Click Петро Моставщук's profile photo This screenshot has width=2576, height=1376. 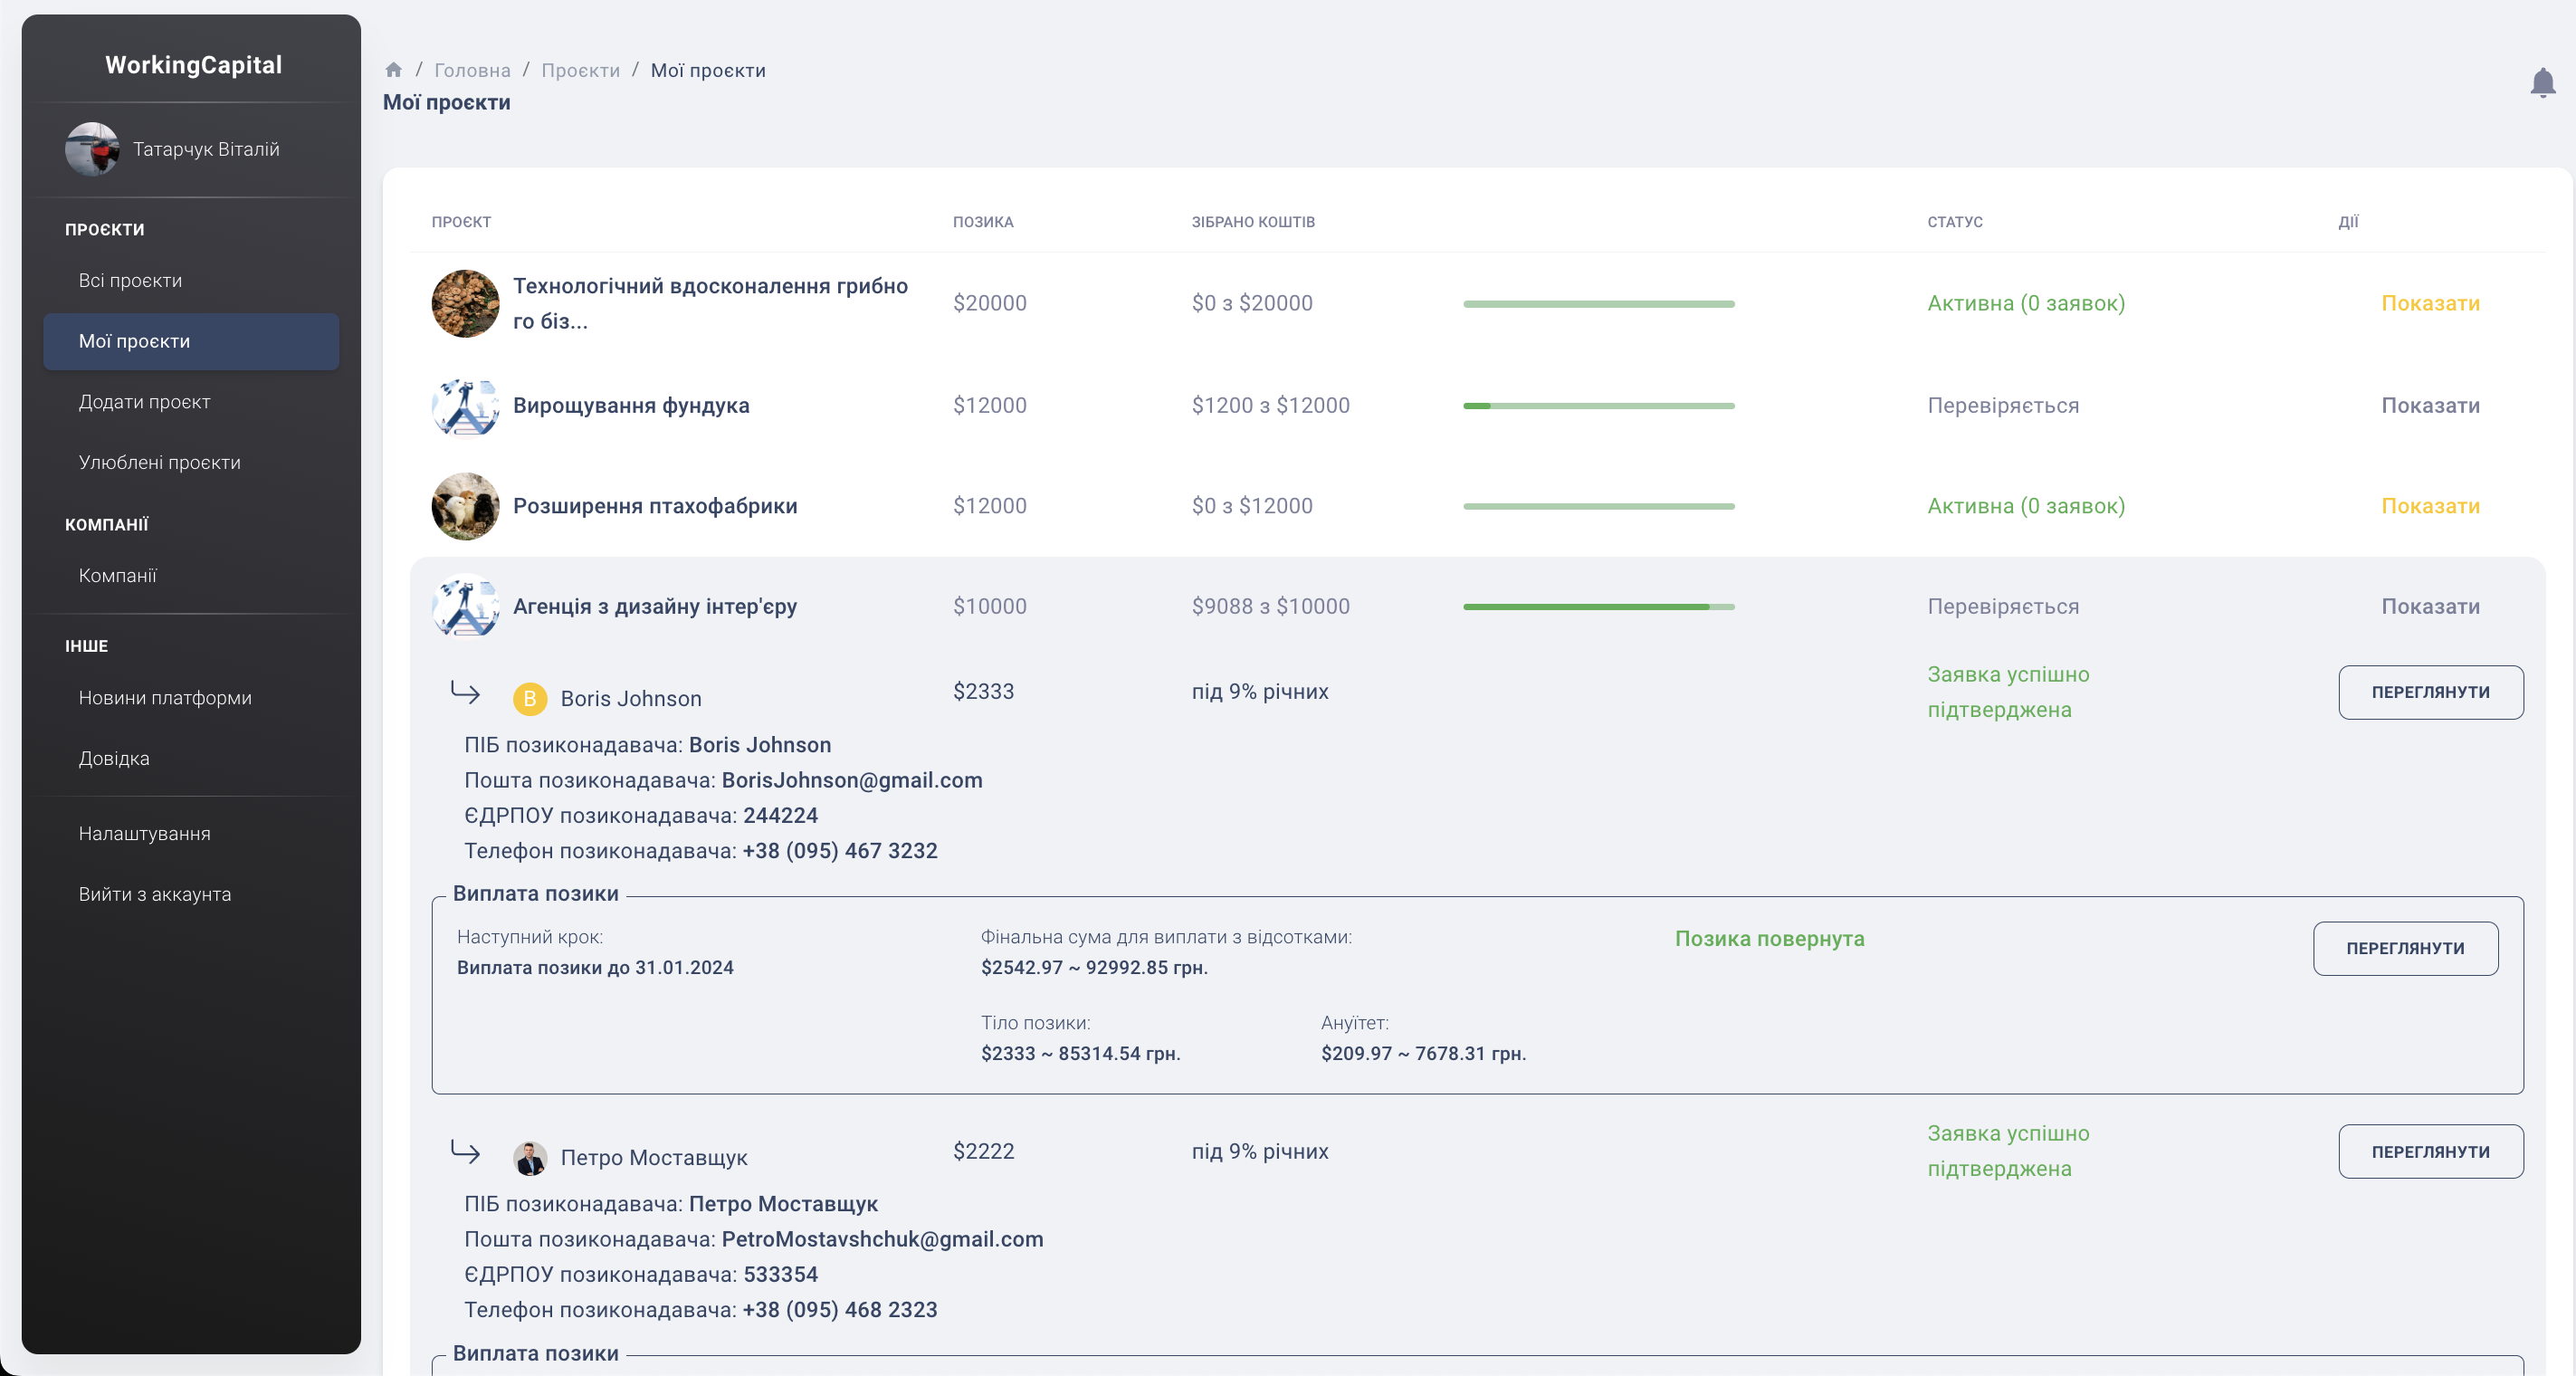point(529,1157)
